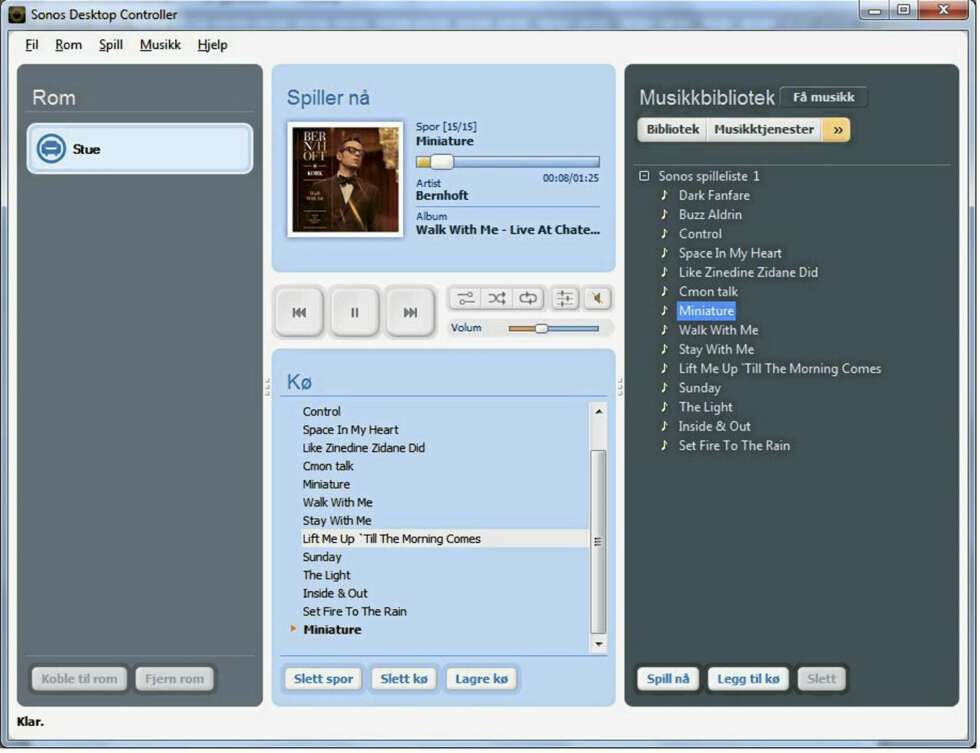
Task: Click the splitter grip between queue and library
Action: coord(620,387)
